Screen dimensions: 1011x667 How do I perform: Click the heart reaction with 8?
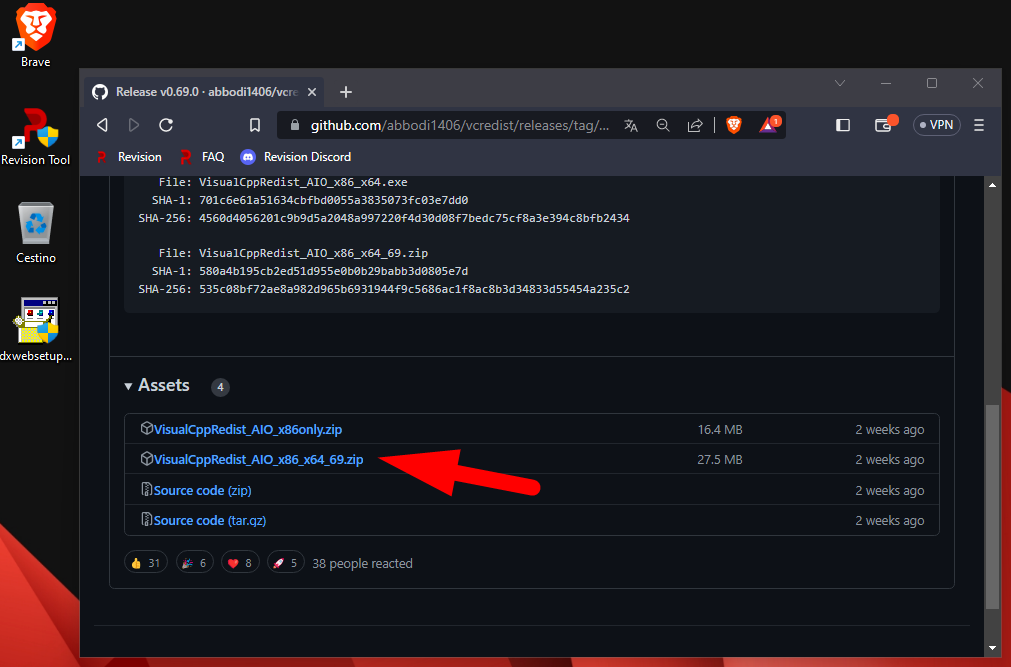tap(240, 563)
